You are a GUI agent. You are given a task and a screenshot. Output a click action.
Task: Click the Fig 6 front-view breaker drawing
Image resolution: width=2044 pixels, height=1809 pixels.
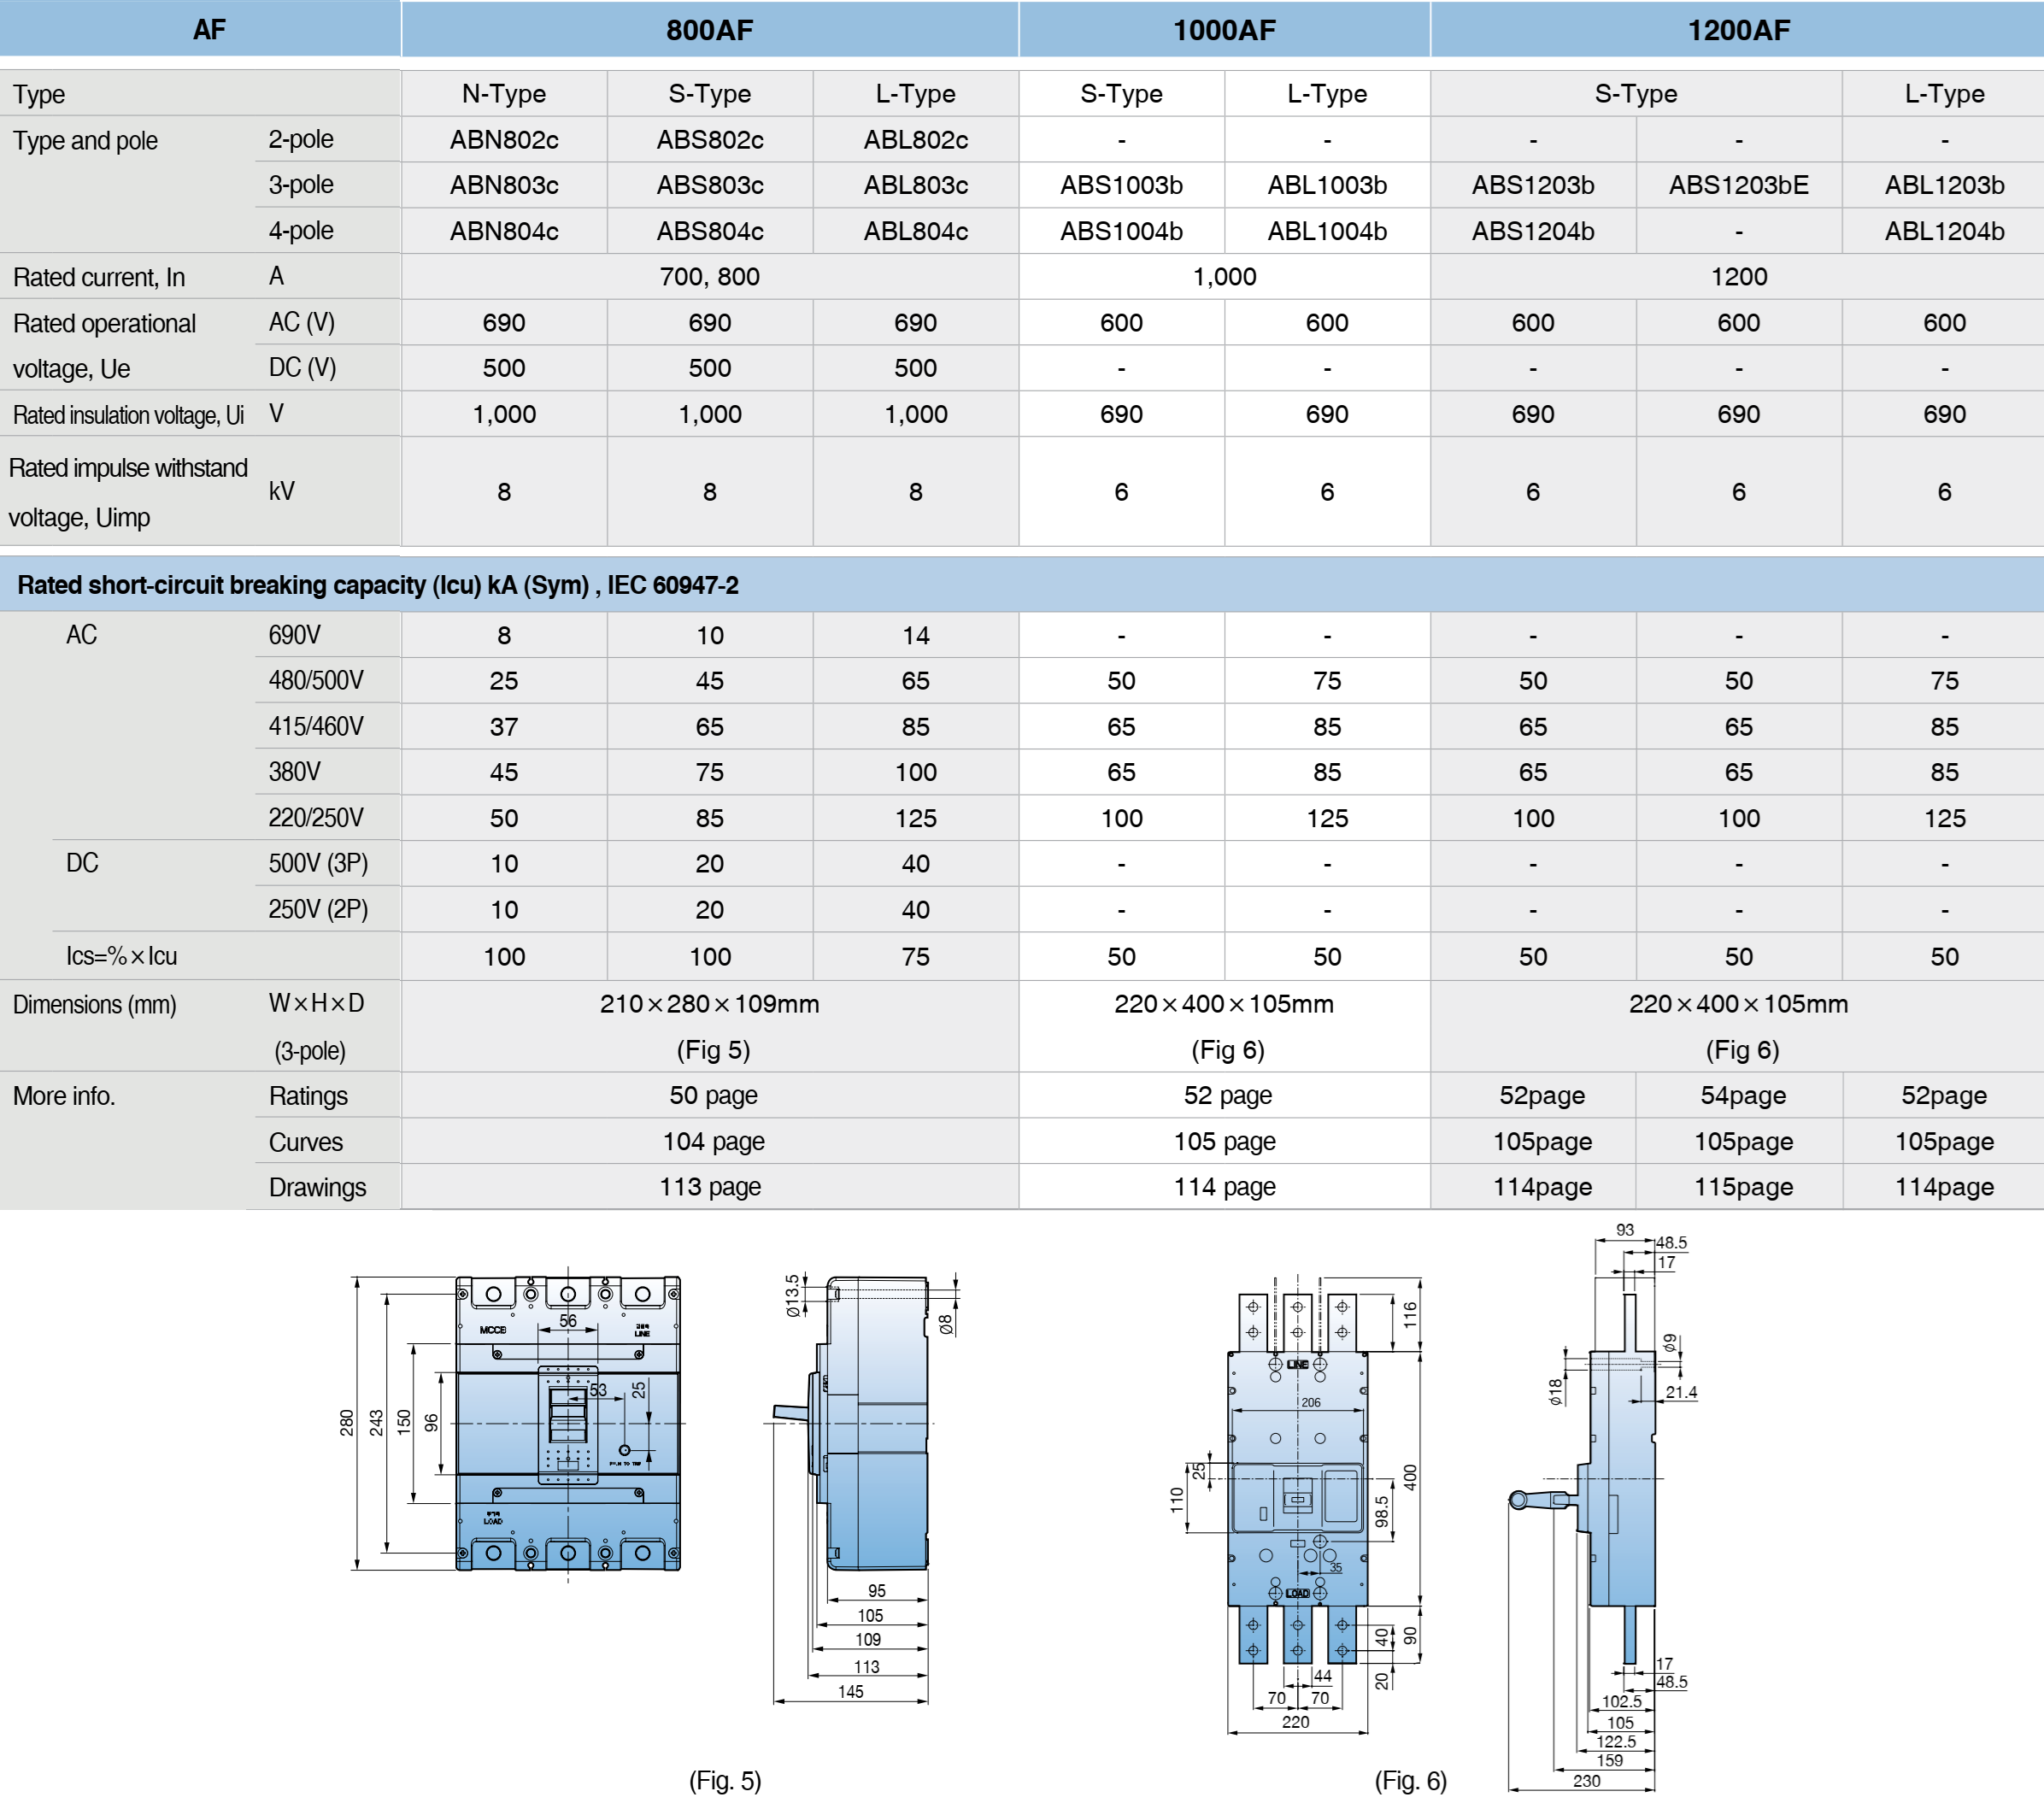tap(1296, 1478)
